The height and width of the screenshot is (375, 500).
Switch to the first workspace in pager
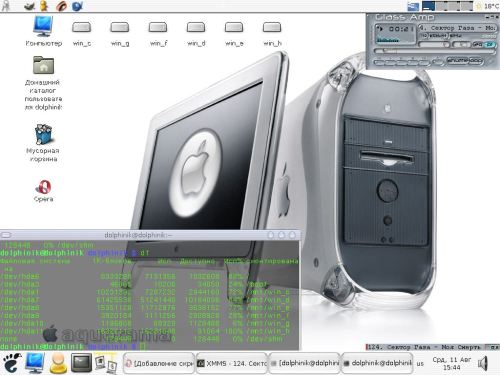point(428,6)
